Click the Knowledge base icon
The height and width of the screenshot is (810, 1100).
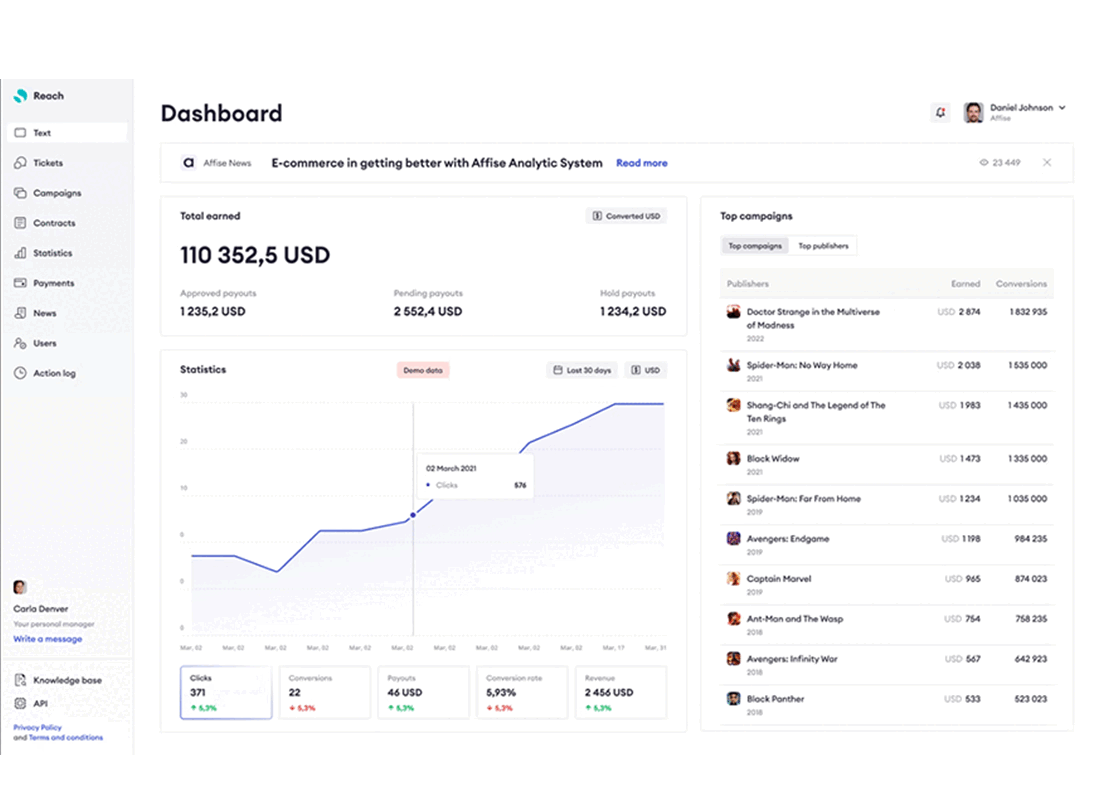coord(20,680)
